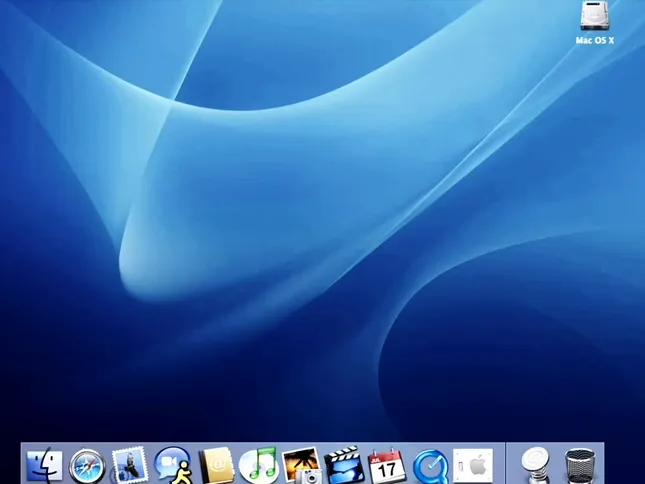The image size is (645, 484).
Task: Click the dock's left edge before Finder
Action: [x=24, y=466]
